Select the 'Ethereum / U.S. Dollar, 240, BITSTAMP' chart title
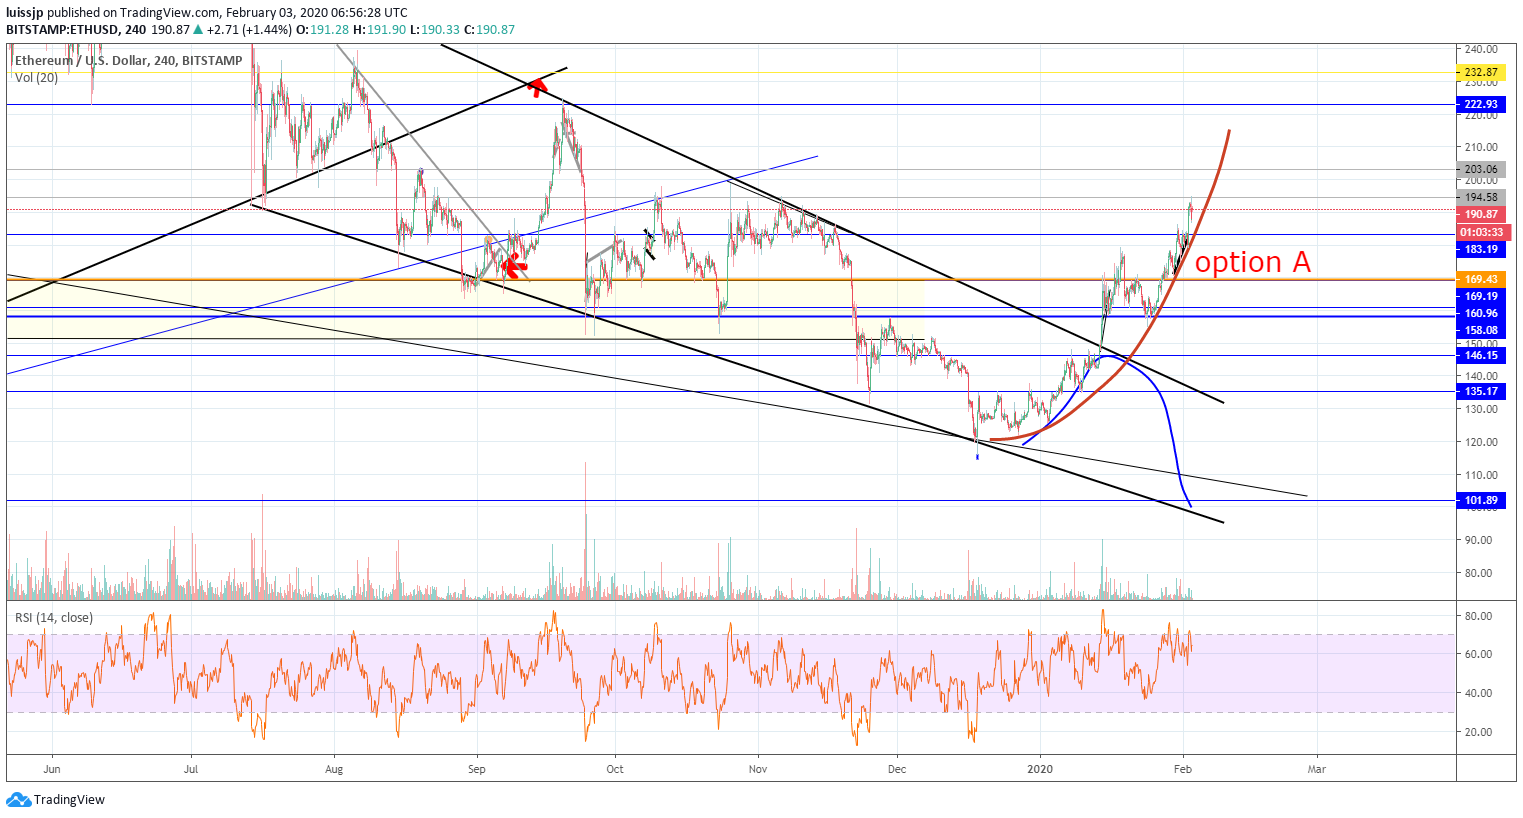 coord(128,61)
